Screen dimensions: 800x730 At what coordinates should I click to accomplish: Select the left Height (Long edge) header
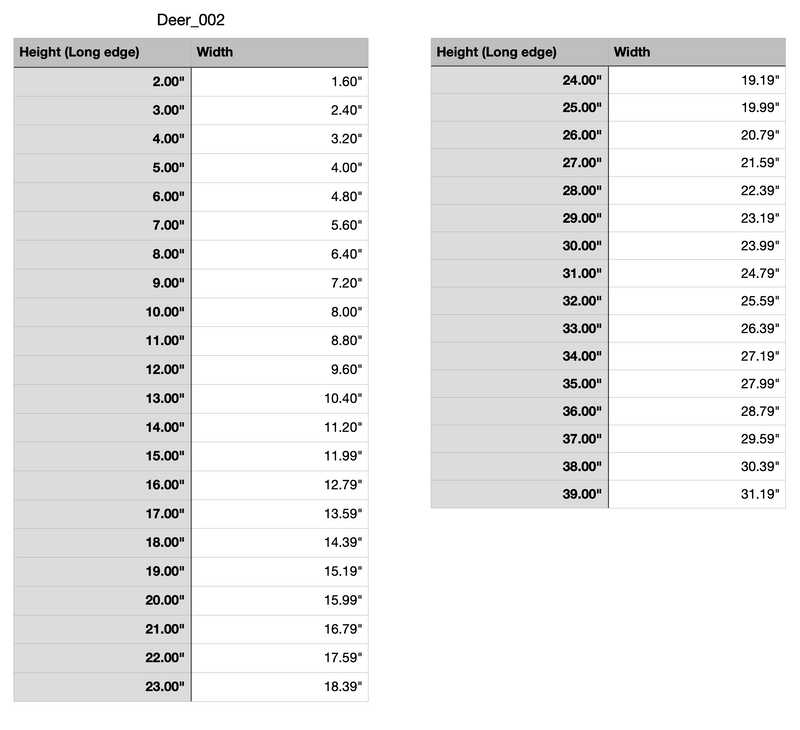[103, 52]
